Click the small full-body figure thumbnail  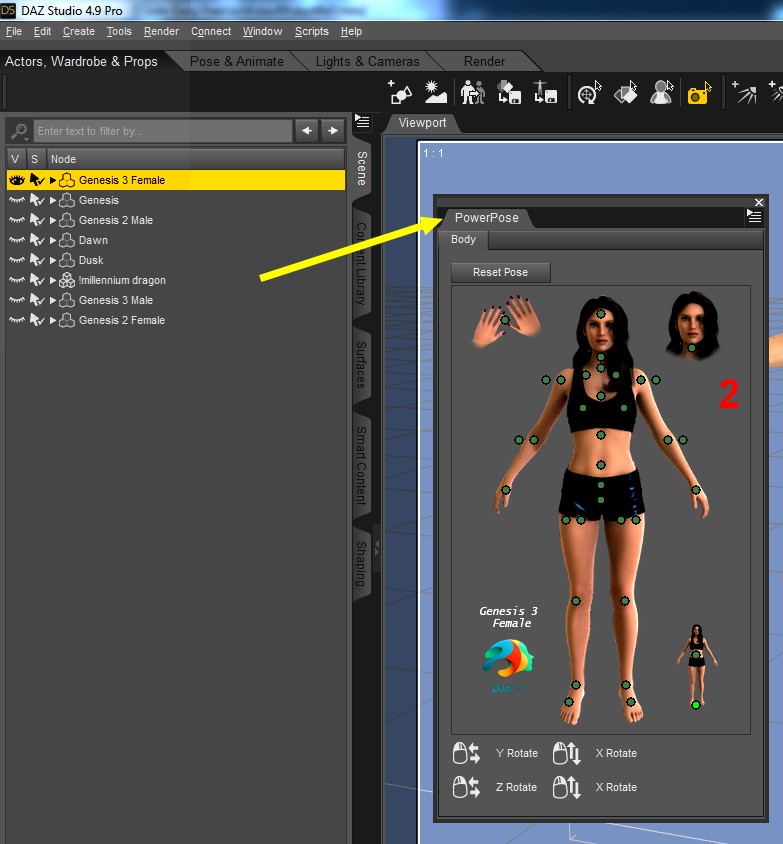tap(696, 666)
